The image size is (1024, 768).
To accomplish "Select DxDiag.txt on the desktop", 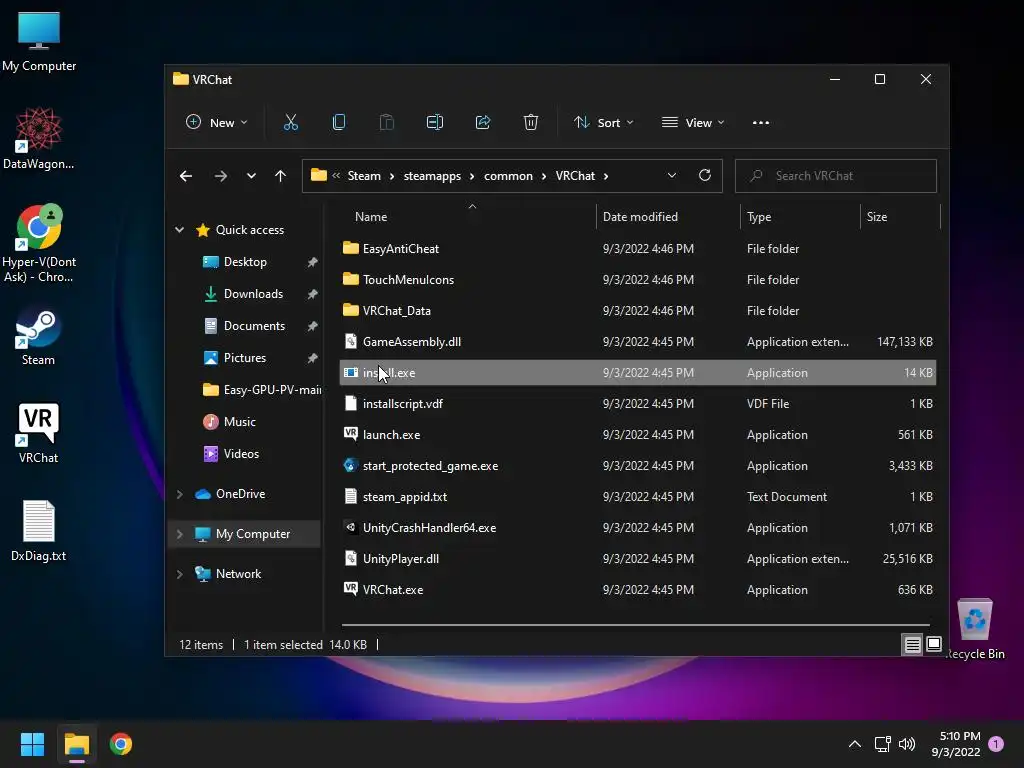I will 38,531.
